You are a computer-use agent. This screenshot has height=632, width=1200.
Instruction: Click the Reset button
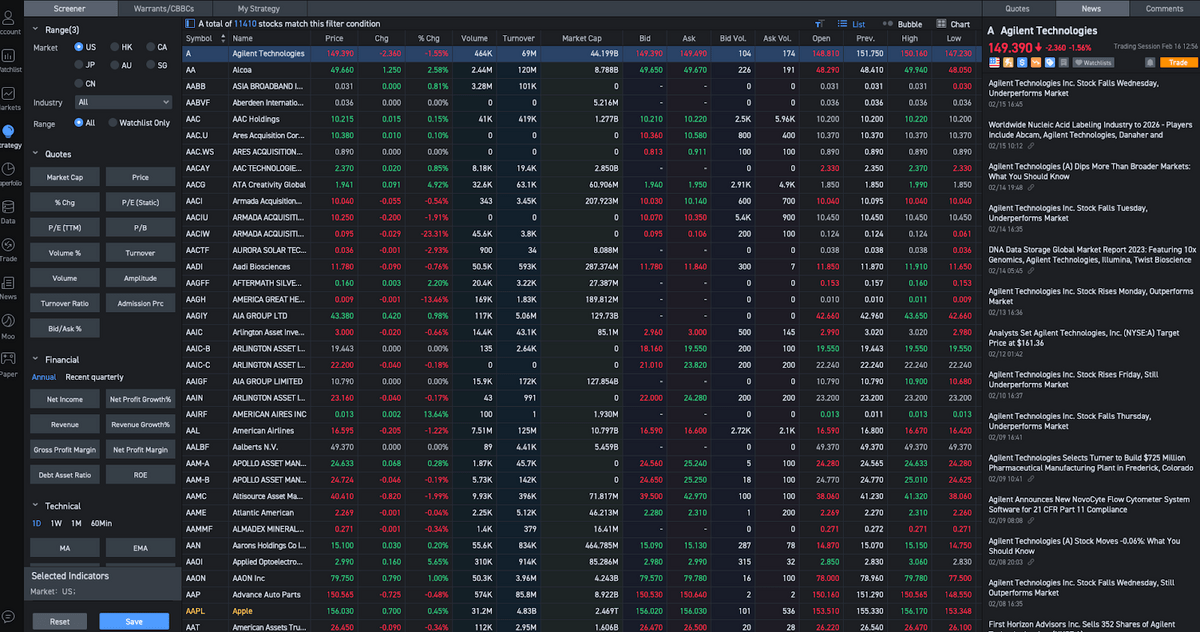point(60,621)
